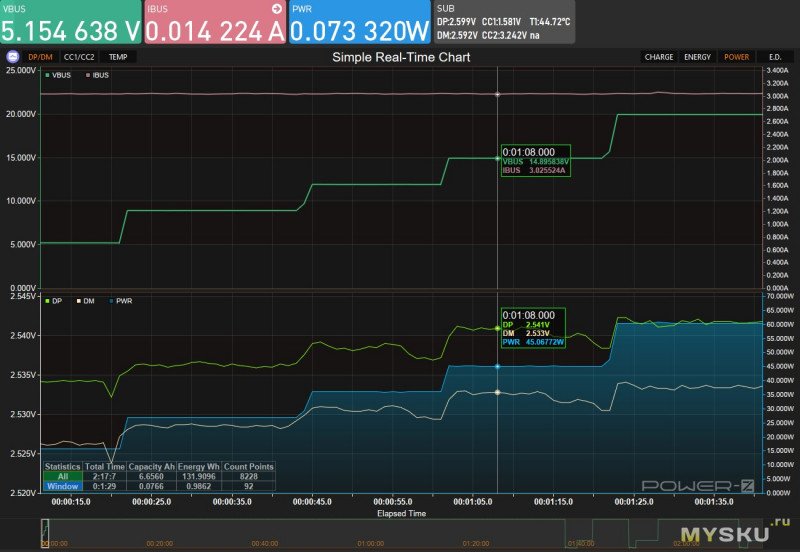Toggle the VBUS series in the legend

click(x=58, y=75)
